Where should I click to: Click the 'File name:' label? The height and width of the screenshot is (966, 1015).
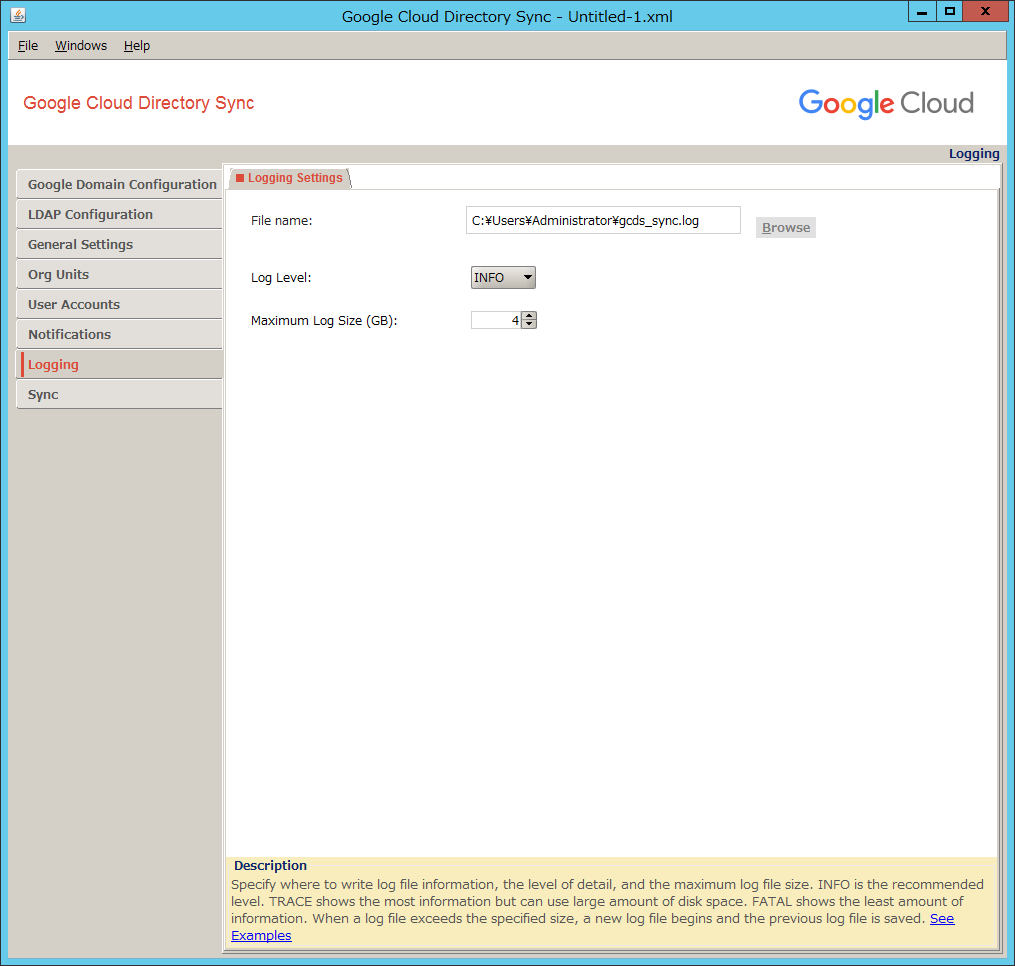pyautogui.click(x=282, y=221)
